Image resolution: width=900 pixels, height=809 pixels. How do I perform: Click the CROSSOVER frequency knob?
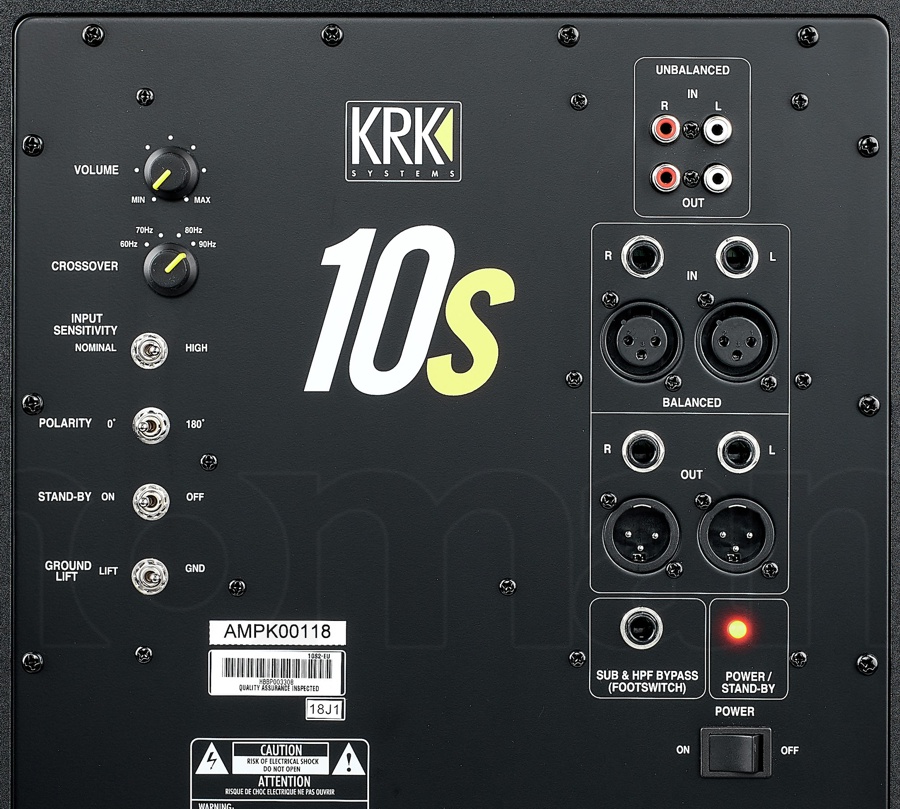[170, 269]
